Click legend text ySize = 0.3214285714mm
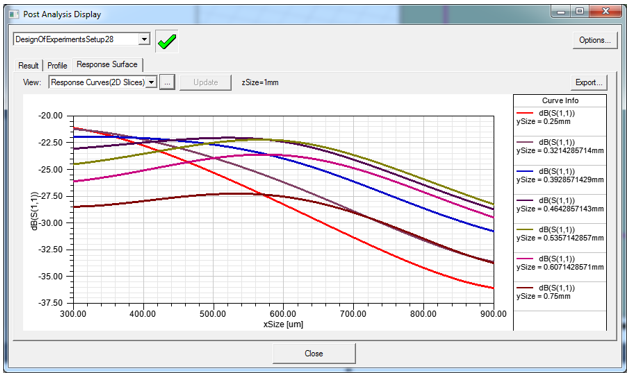This screenshot has height=374, width=629. coord(560,150)
